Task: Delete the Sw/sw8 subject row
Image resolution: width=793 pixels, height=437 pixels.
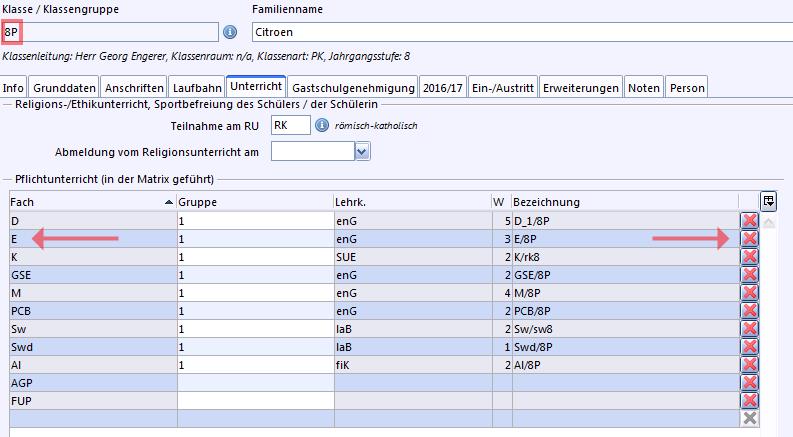Action: [x=750, y=329]
